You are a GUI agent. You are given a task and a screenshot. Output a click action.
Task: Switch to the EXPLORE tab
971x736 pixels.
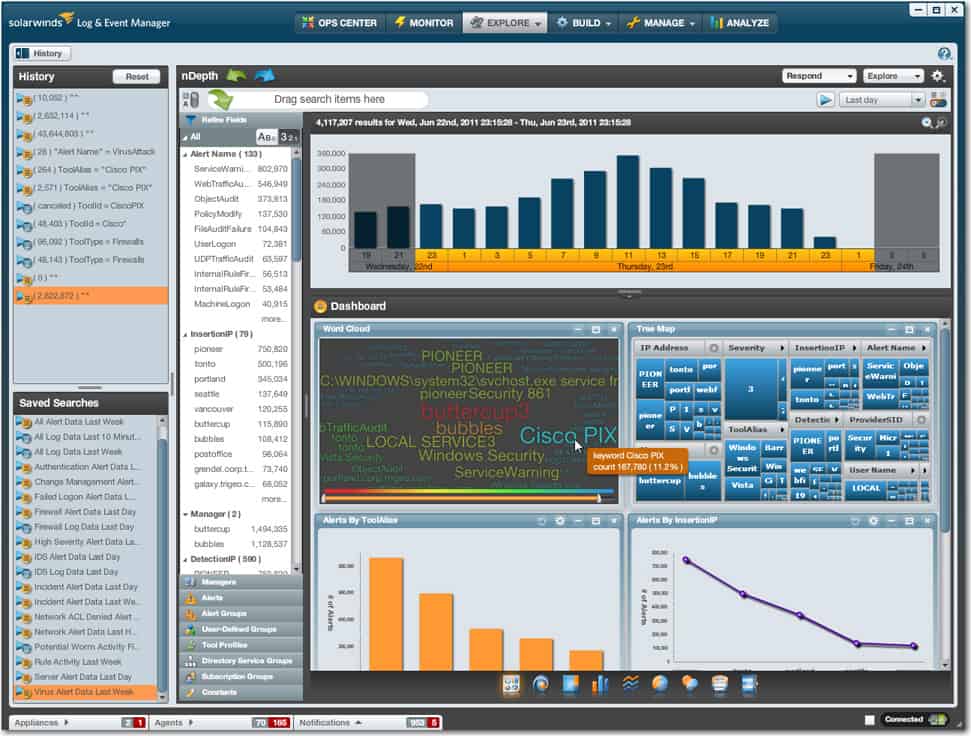504,22
